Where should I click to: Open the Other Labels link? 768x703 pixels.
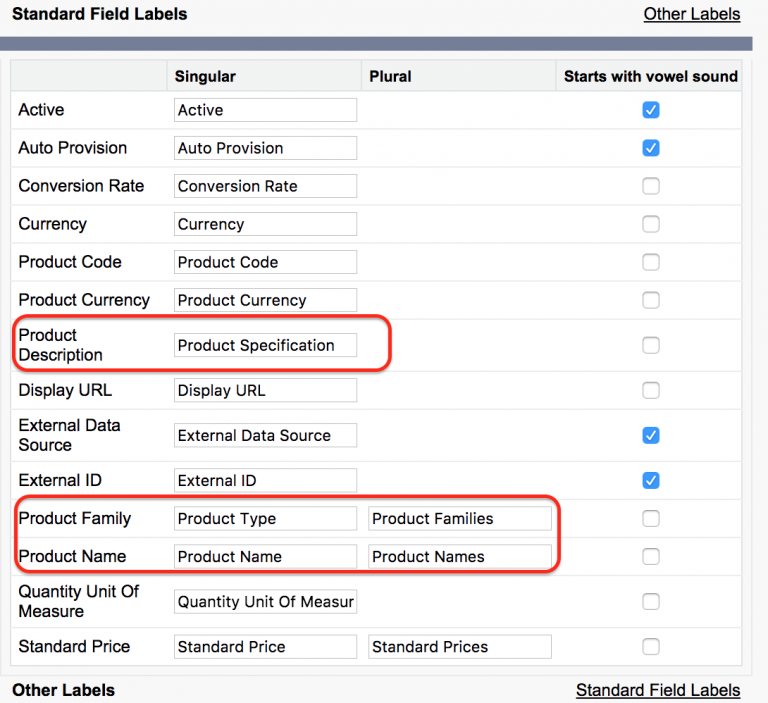692,14
